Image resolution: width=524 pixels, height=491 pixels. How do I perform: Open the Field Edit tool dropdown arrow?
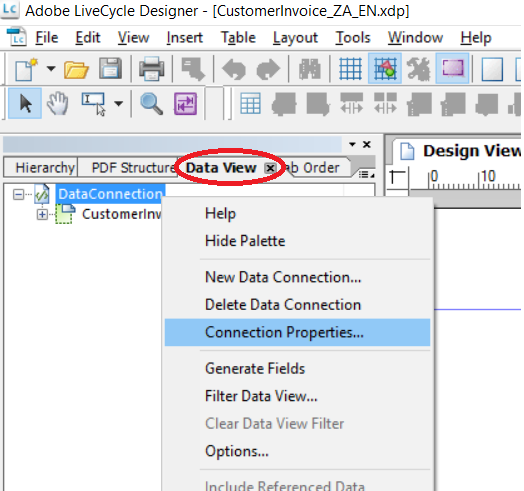point(118,103)
